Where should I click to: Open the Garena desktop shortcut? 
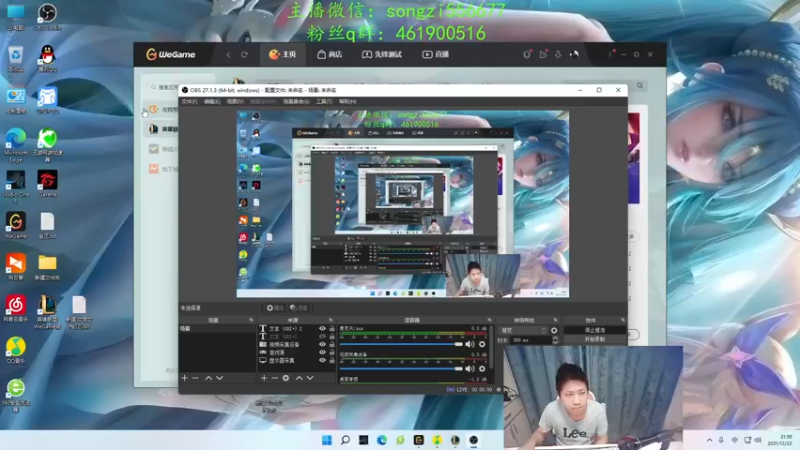[x=47, y=184]
